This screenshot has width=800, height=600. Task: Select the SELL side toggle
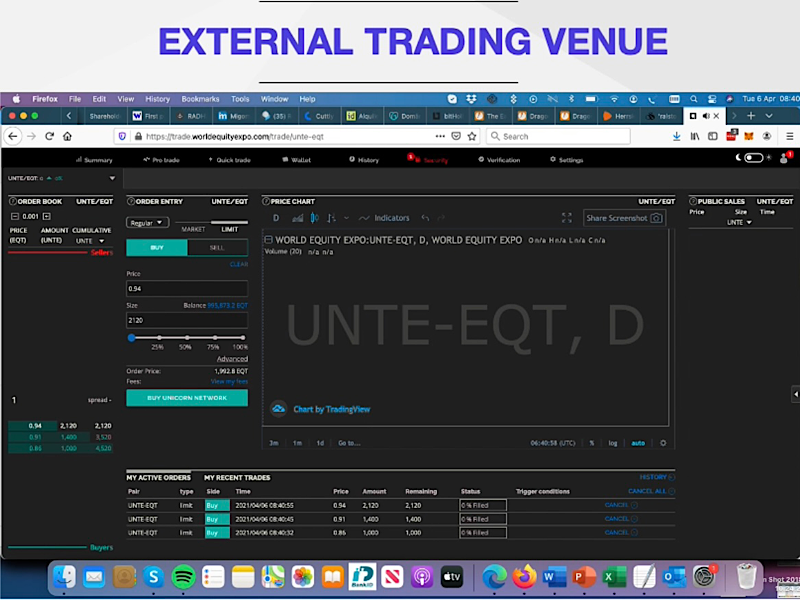point(217,247)
